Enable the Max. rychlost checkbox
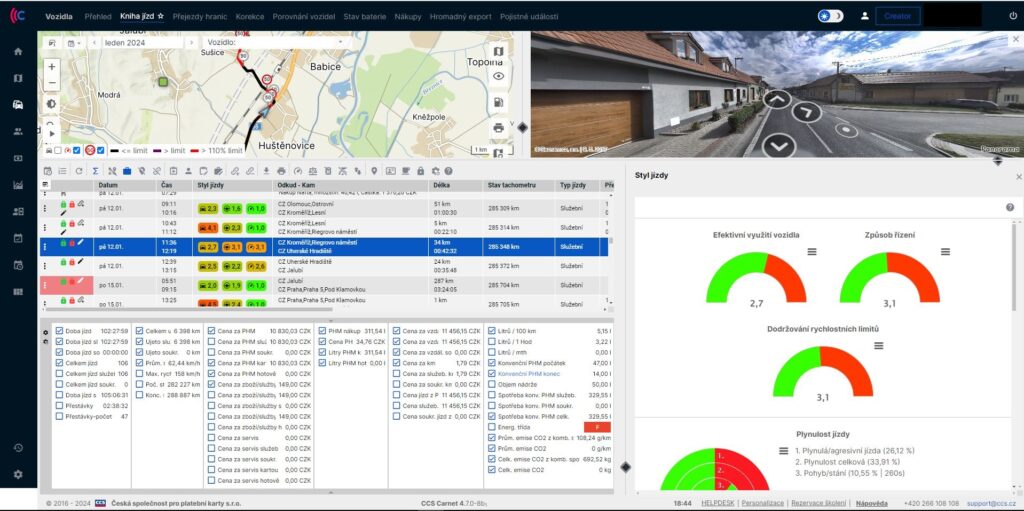Image resolution: width=1024 pixels, height=511 pixels. tap(139, 373)
